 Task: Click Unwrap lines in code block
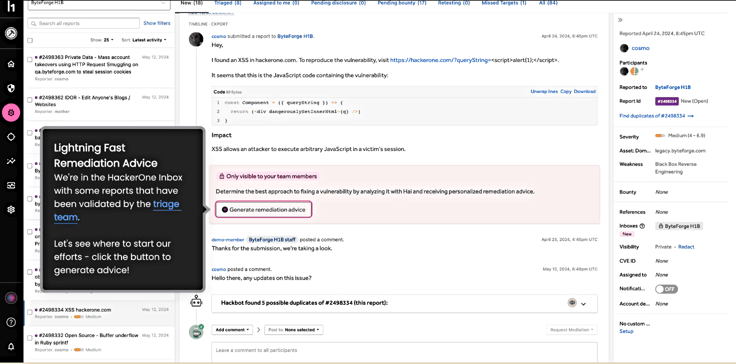click(x=544, y=92)
